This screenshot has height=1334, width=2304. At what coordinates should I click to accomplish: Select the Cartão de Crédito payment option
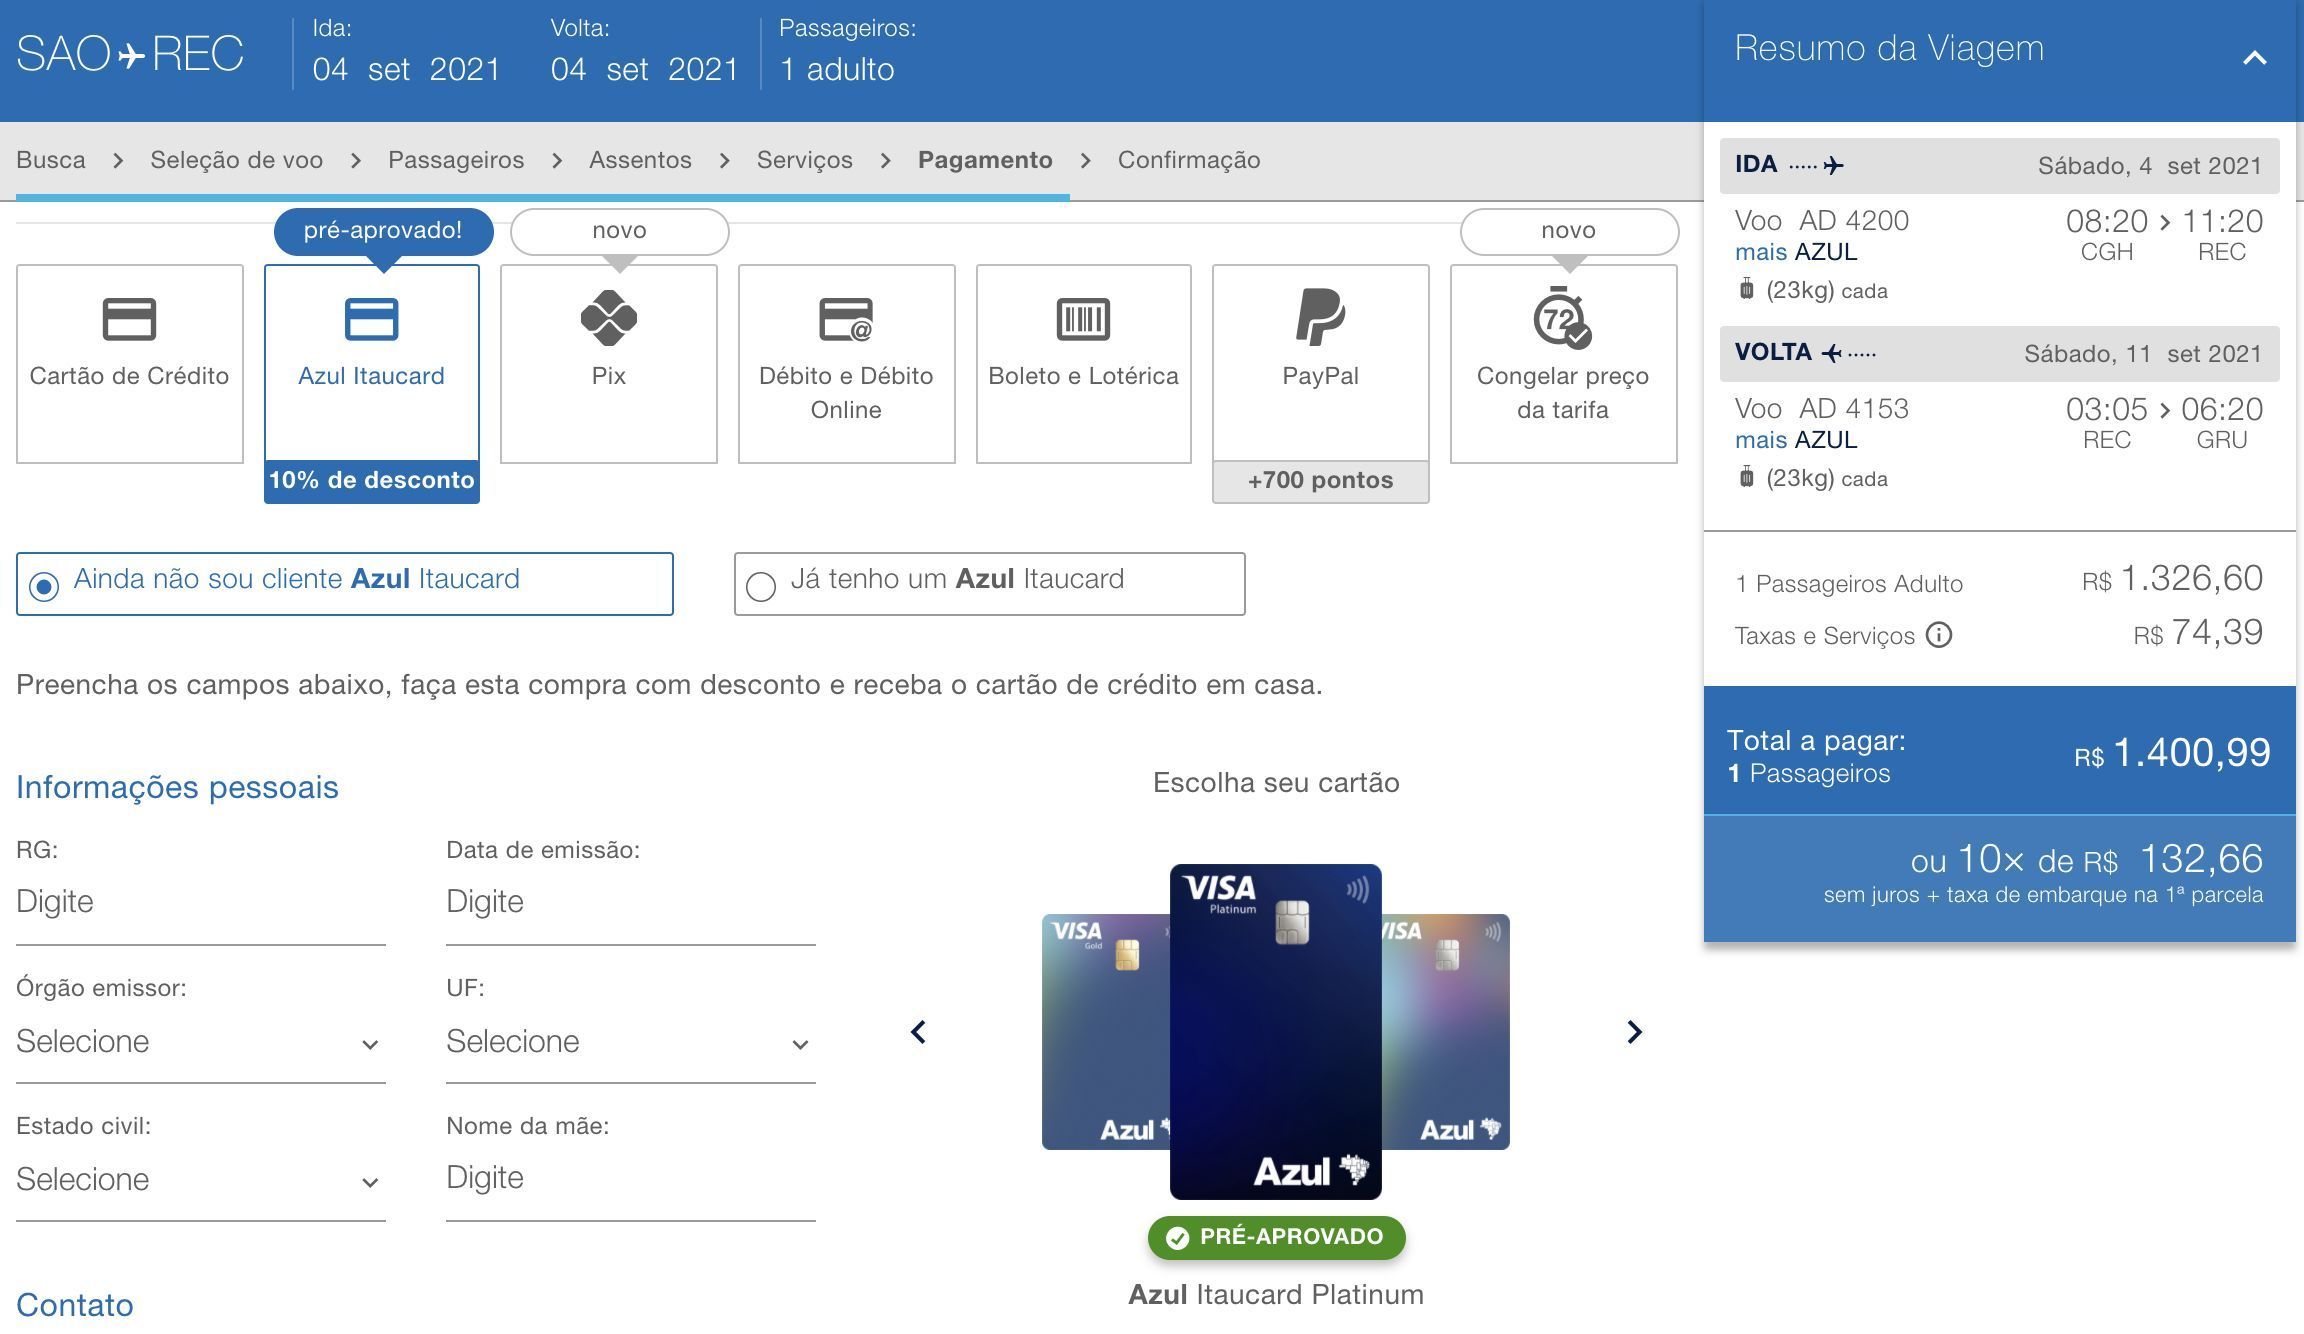(129, 363)
